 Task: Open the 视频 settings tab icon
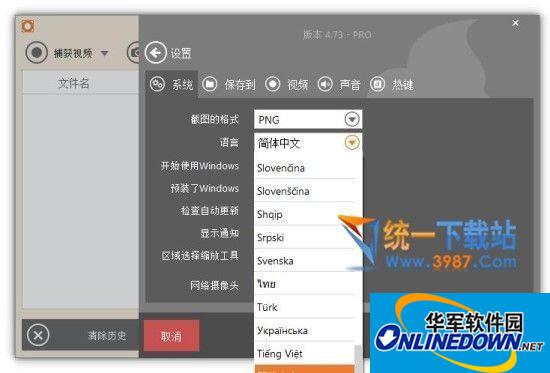(273, 84)
